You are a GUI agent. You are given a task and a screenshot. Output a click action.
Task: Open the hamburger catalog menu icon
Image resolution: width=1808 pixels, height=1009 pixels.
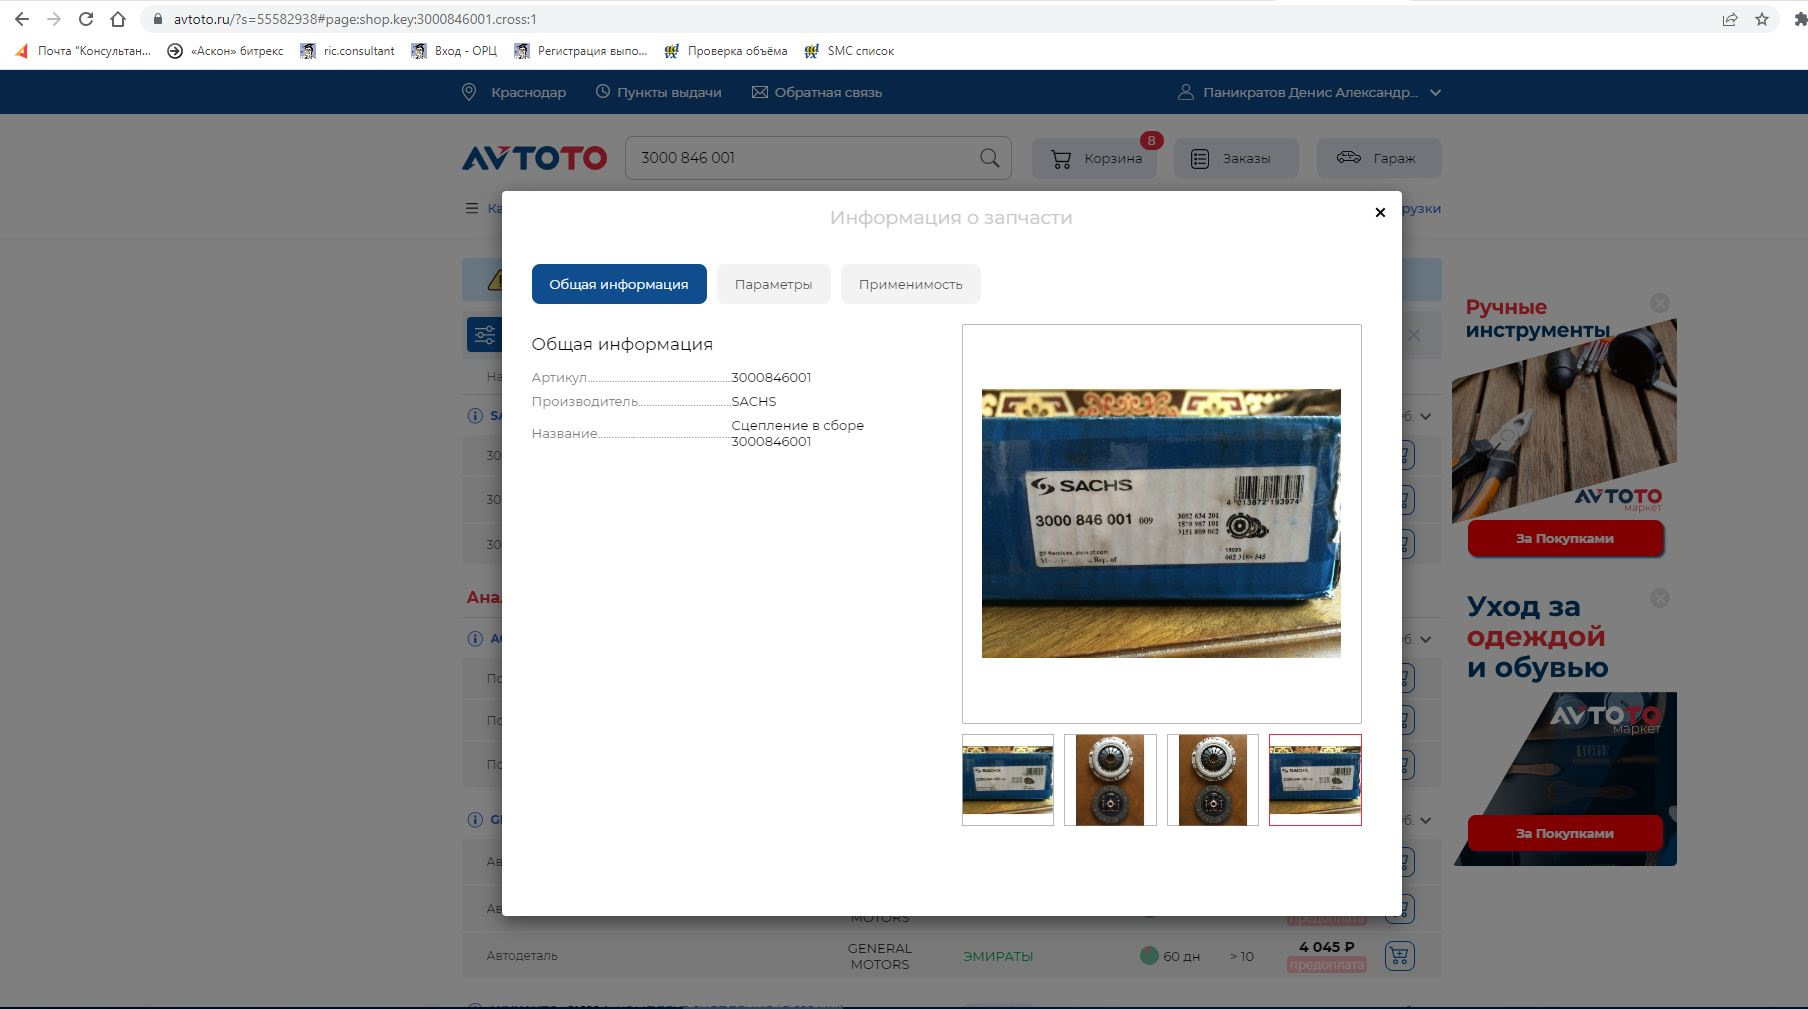pos(471,208)
